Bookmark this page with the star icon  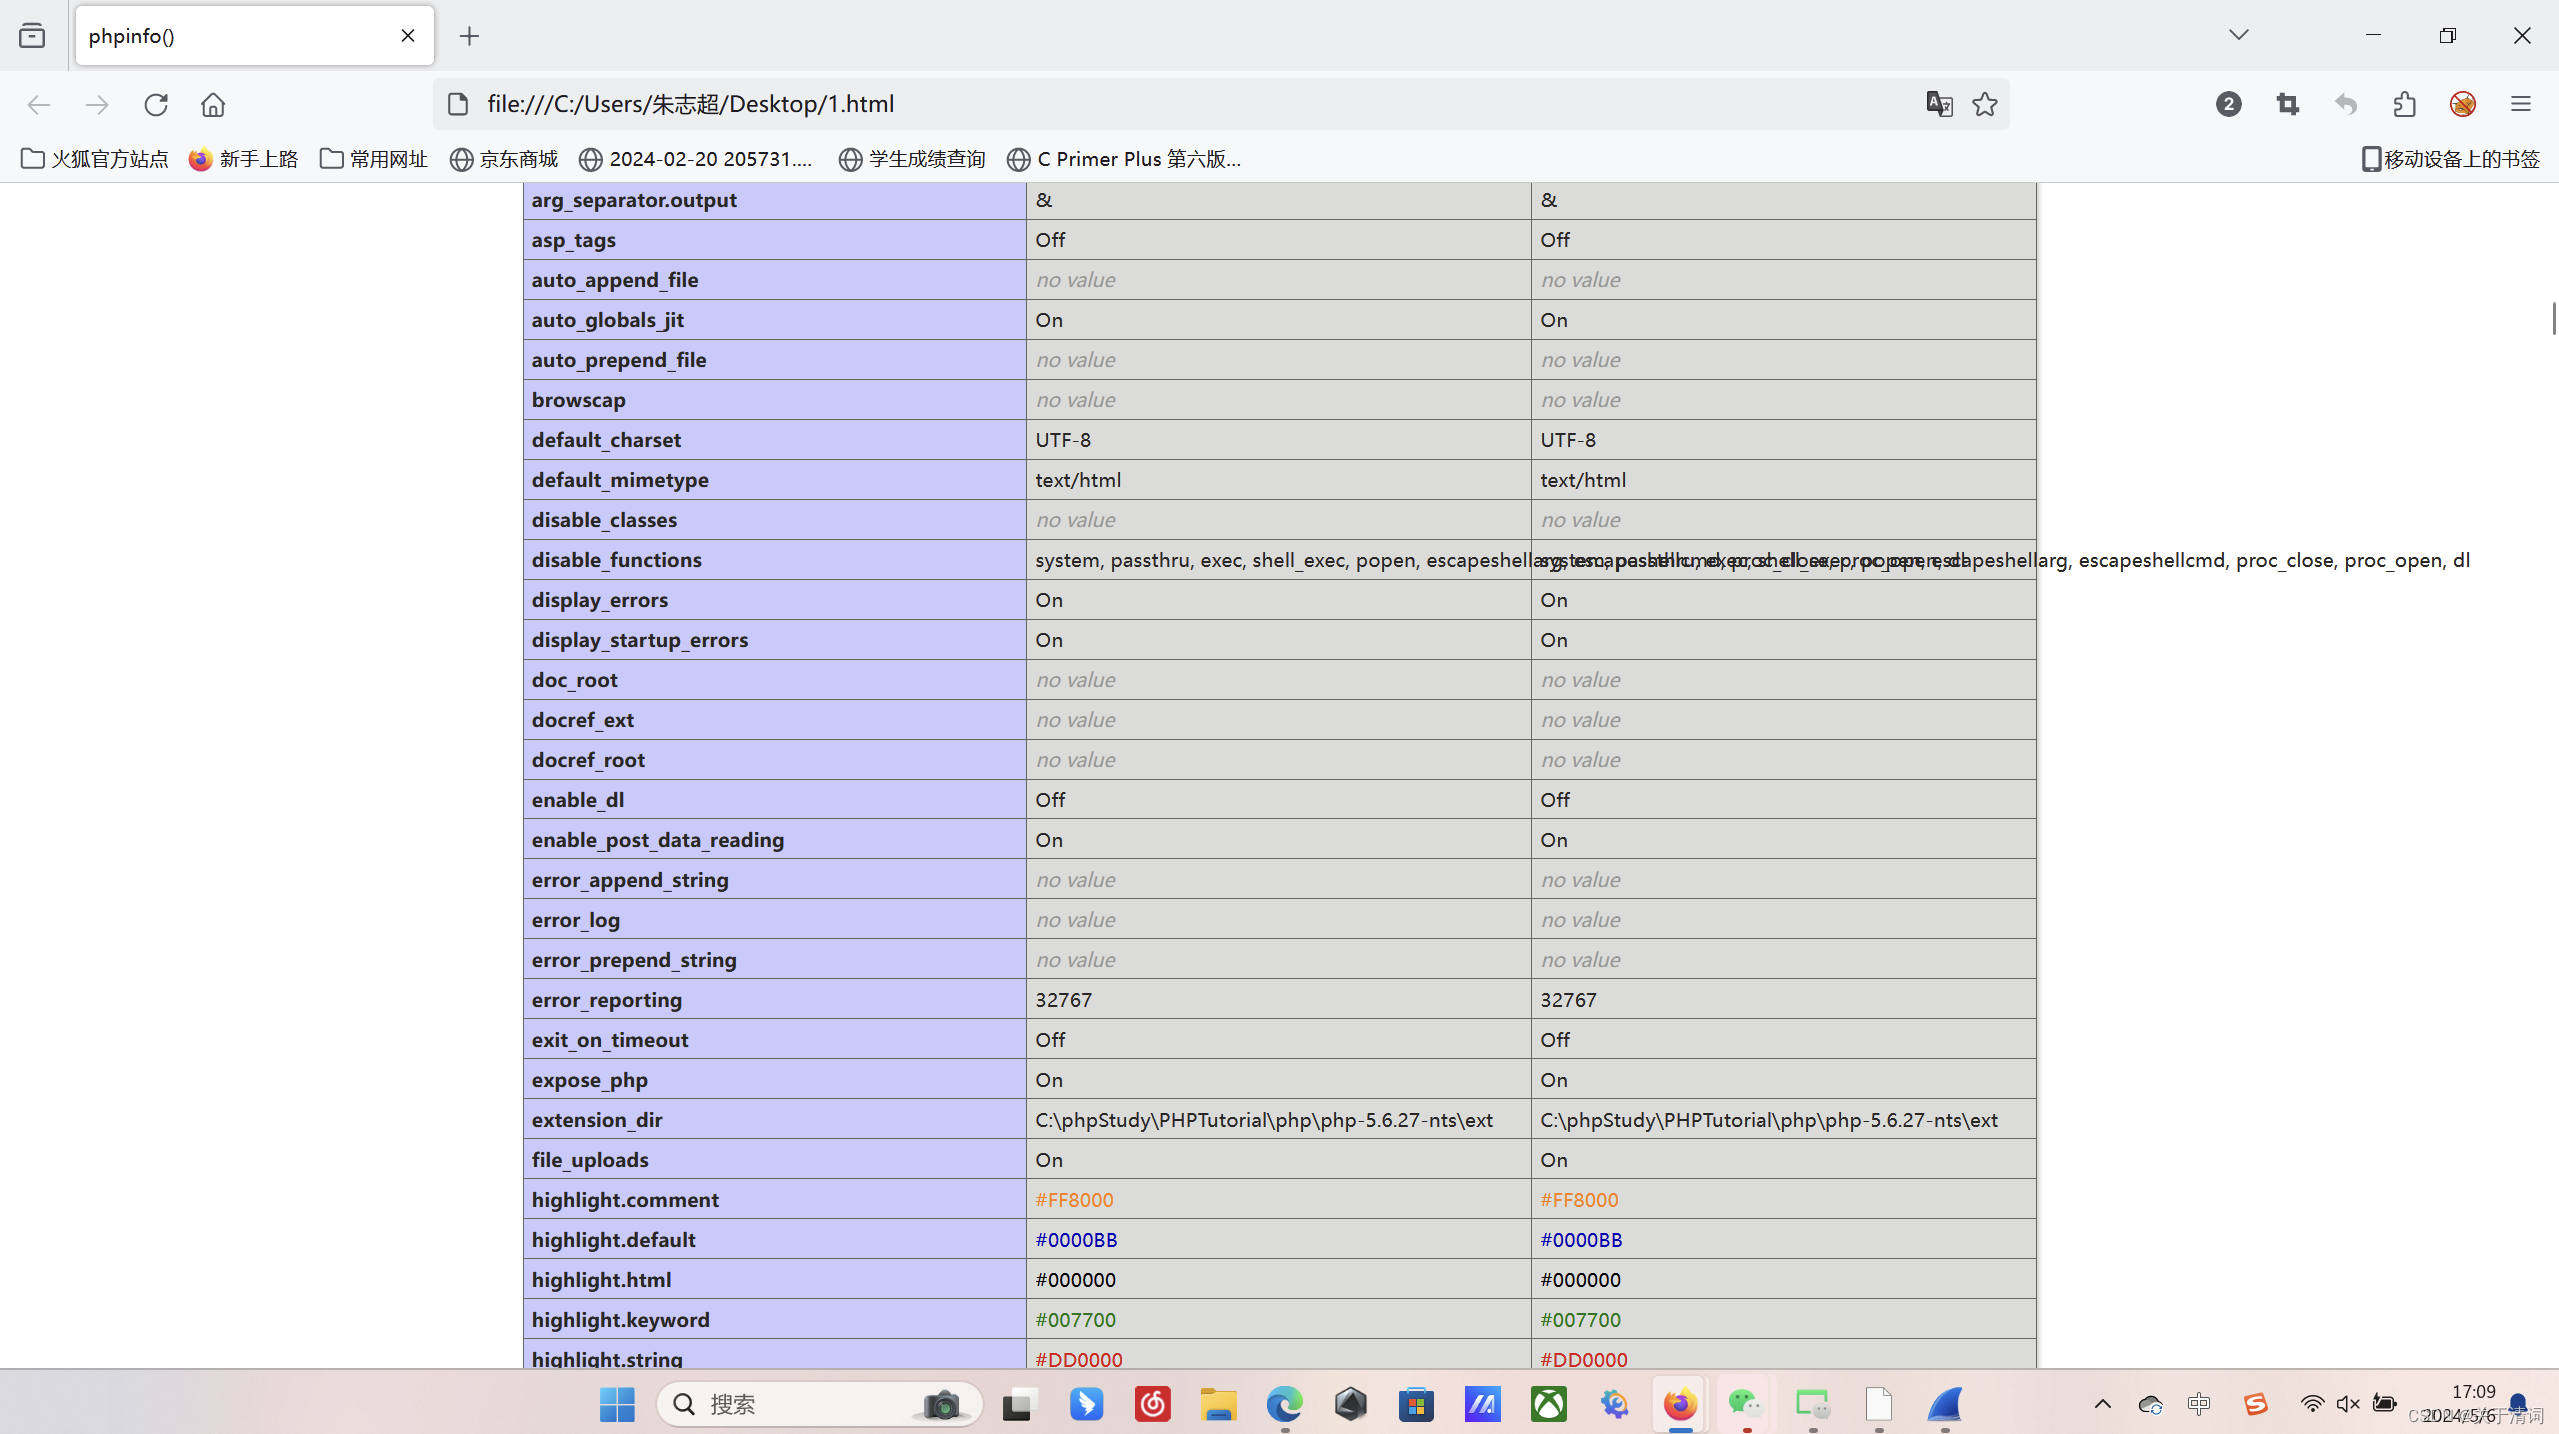[x=1985, y=104]
